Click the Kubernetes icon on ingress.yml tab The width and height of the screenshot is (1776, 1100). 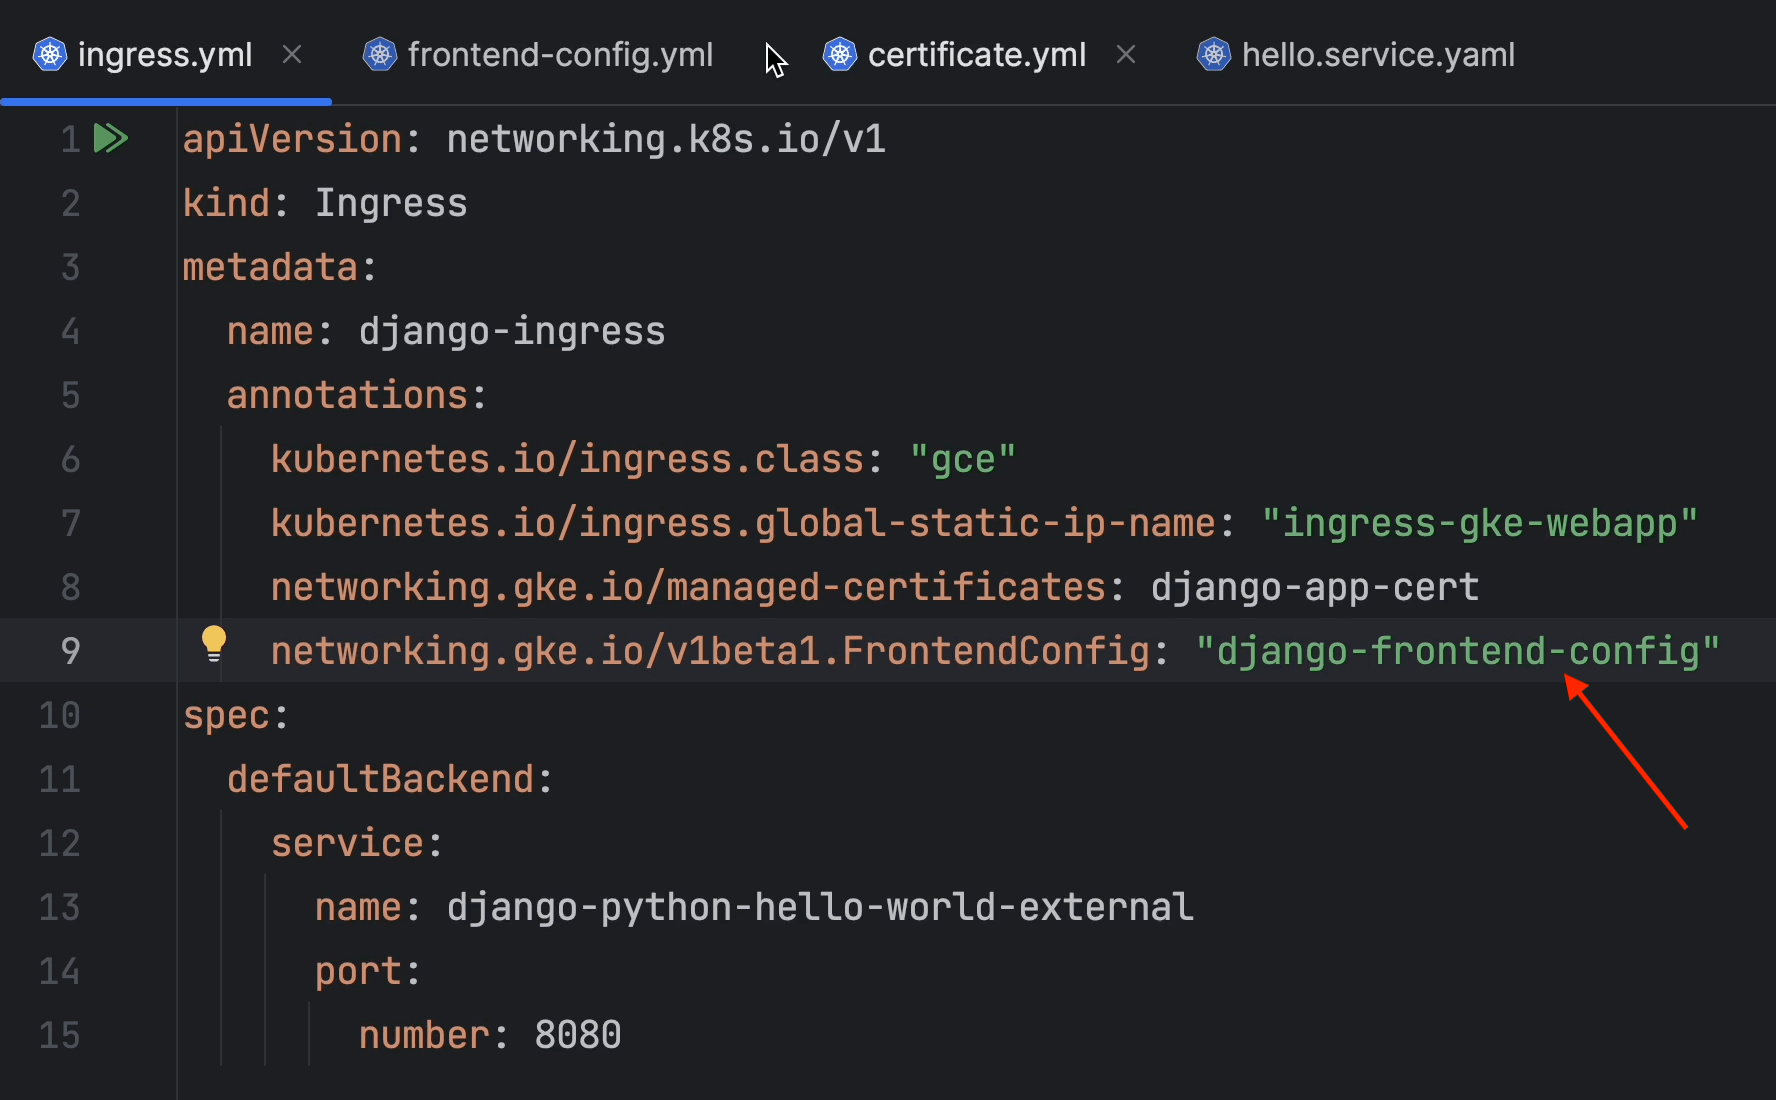[50, 54]
